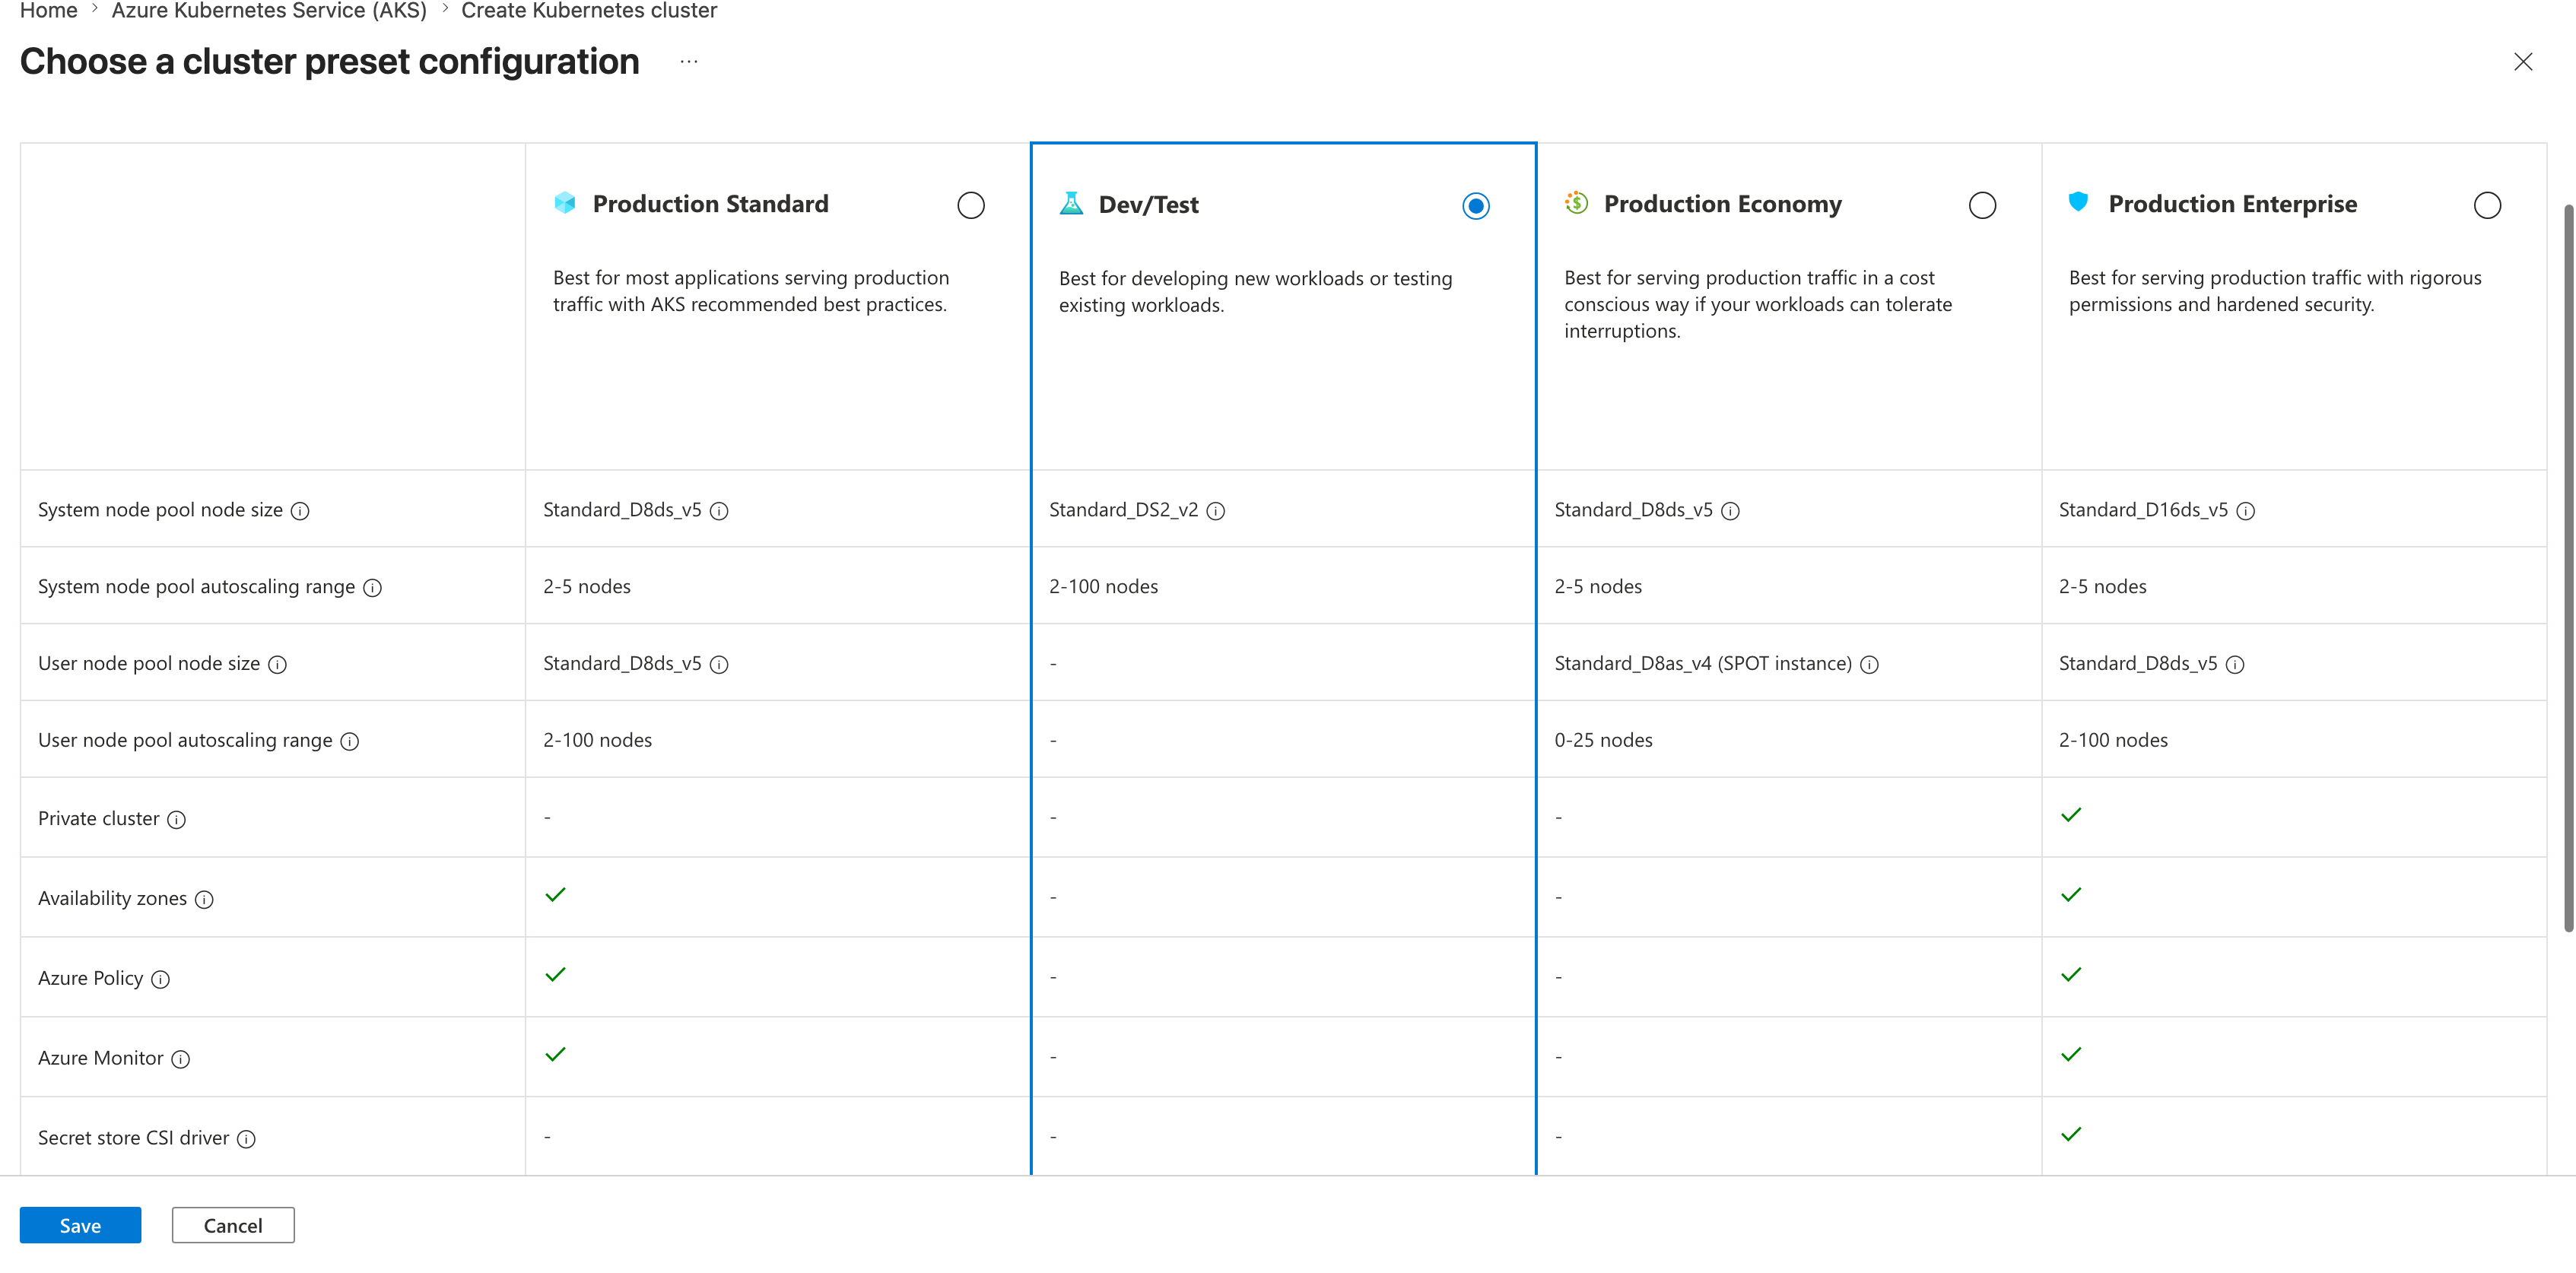Go to Home breadcrumb

coord(49,11)
